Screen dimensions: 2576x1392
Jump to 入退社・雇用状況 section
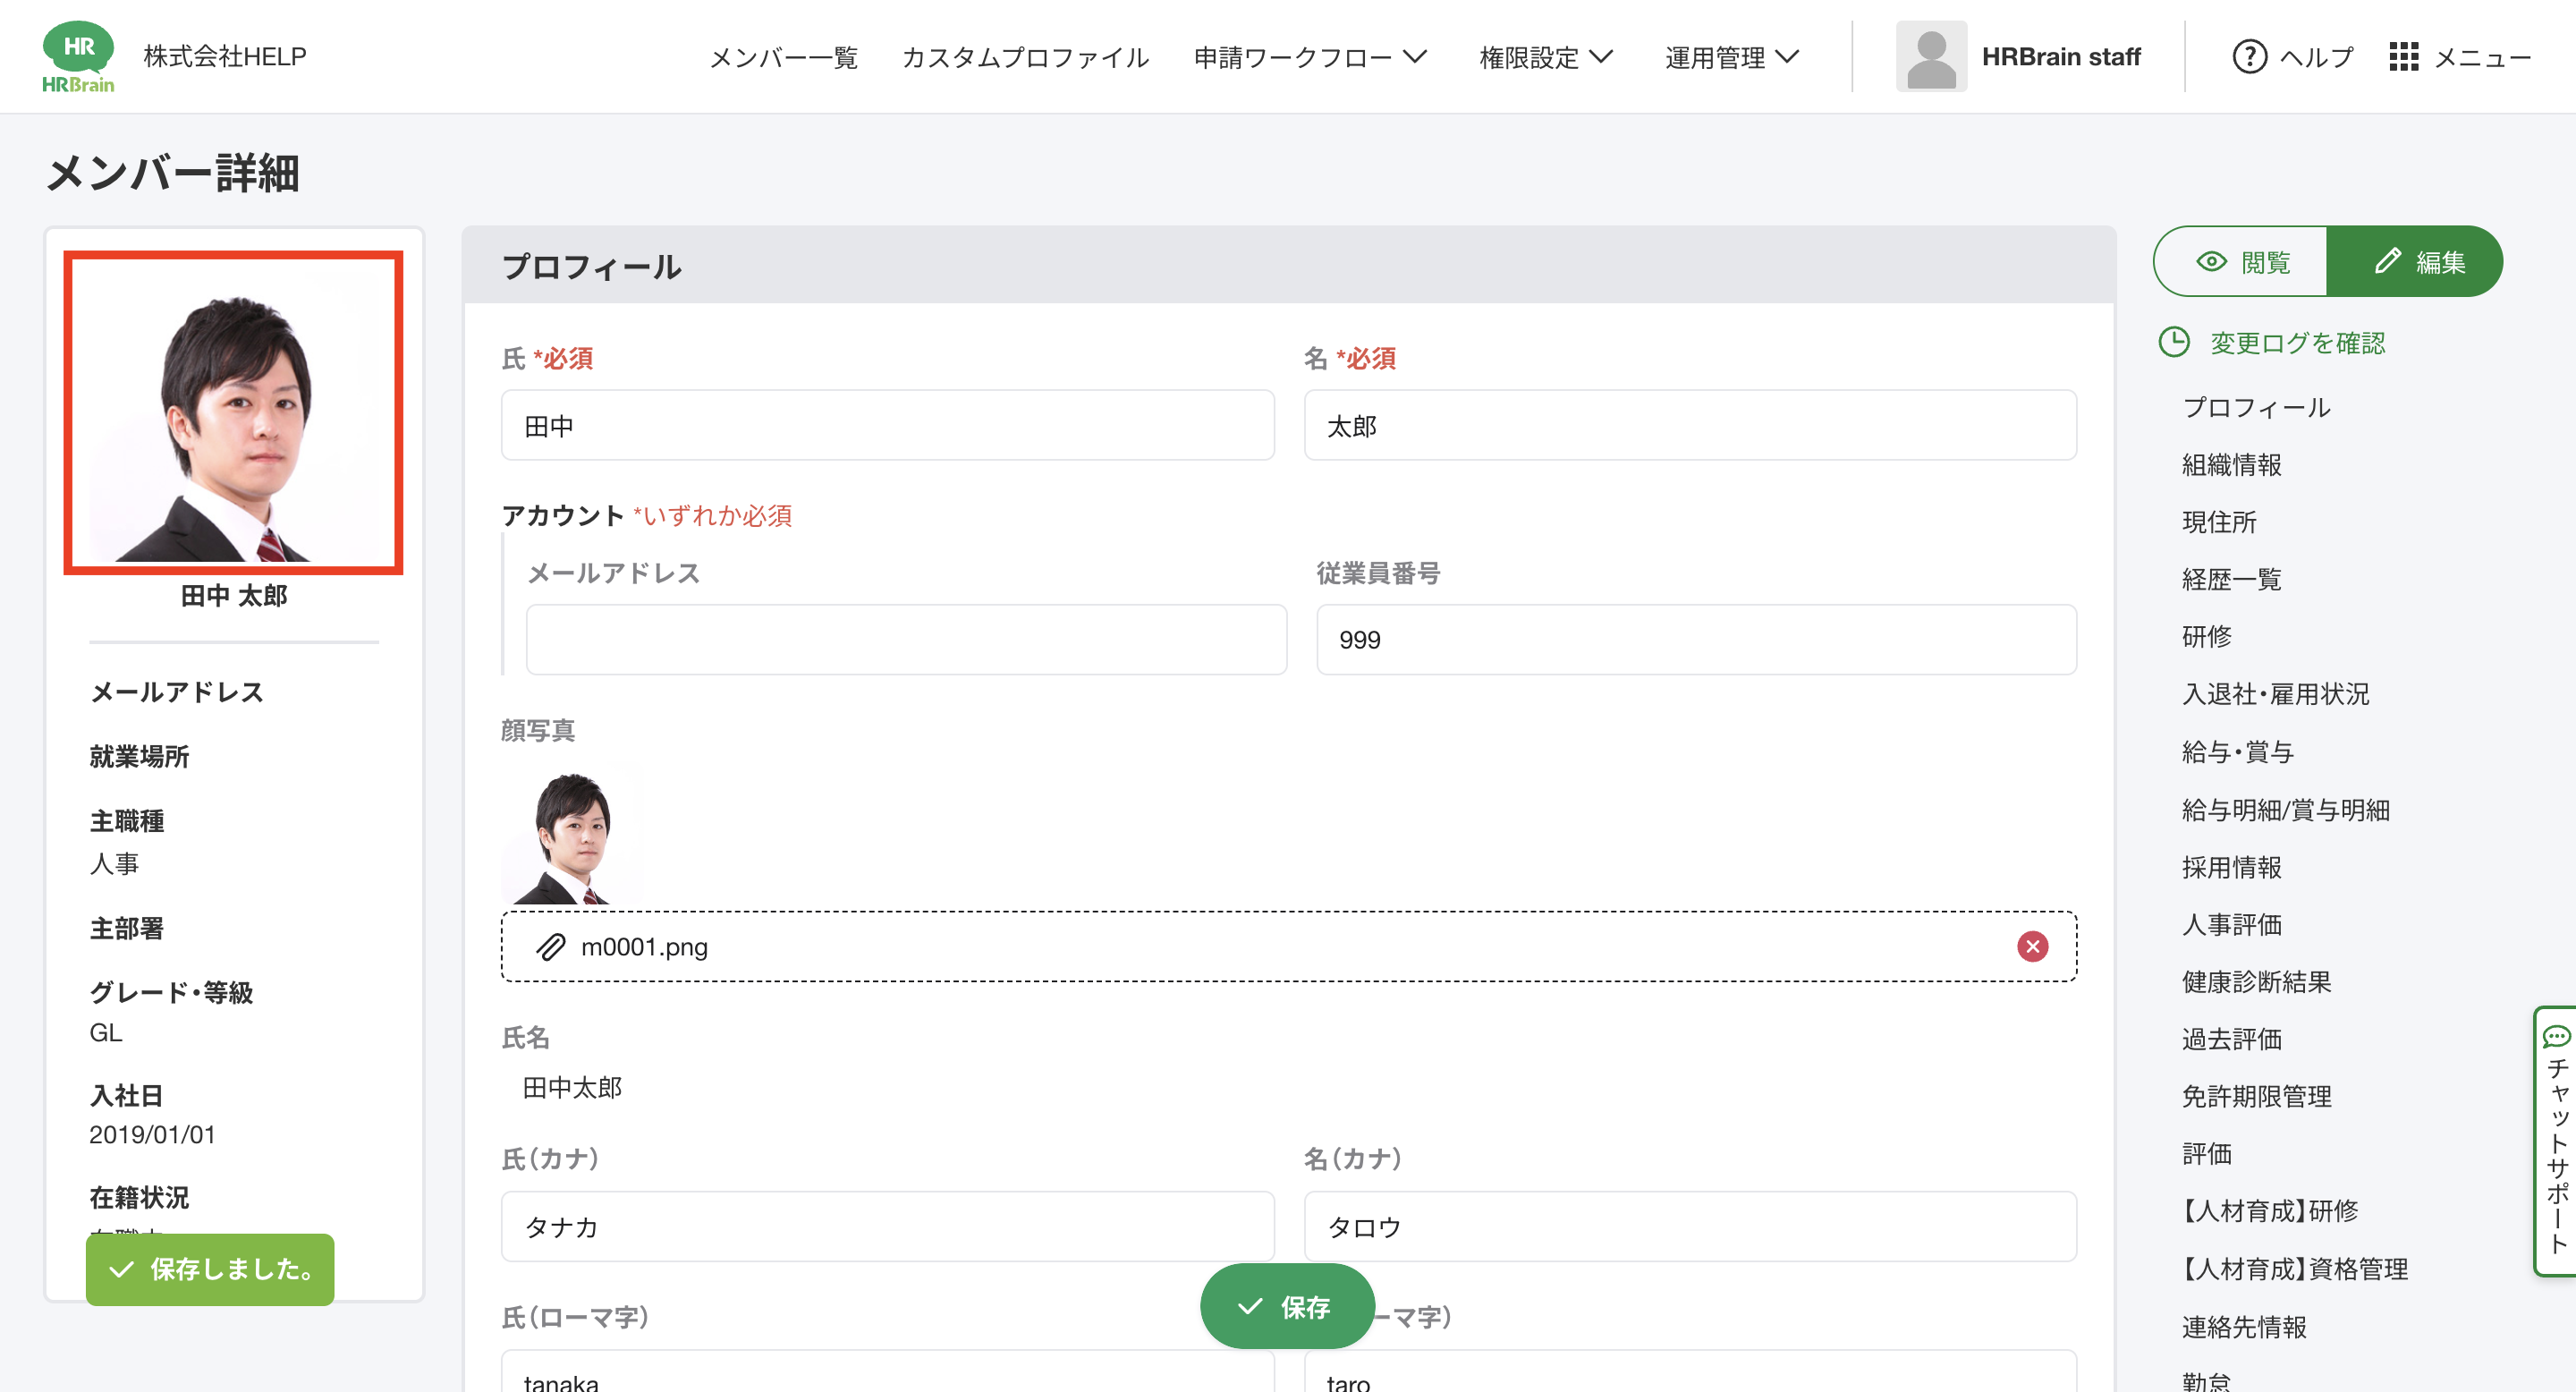click(x=2275, y=694)
